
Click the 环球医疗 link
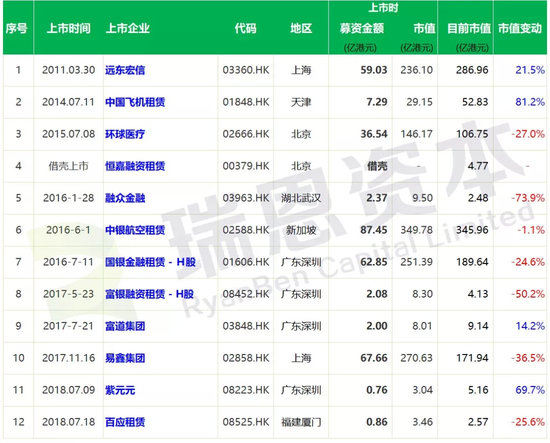pos(125,134)
